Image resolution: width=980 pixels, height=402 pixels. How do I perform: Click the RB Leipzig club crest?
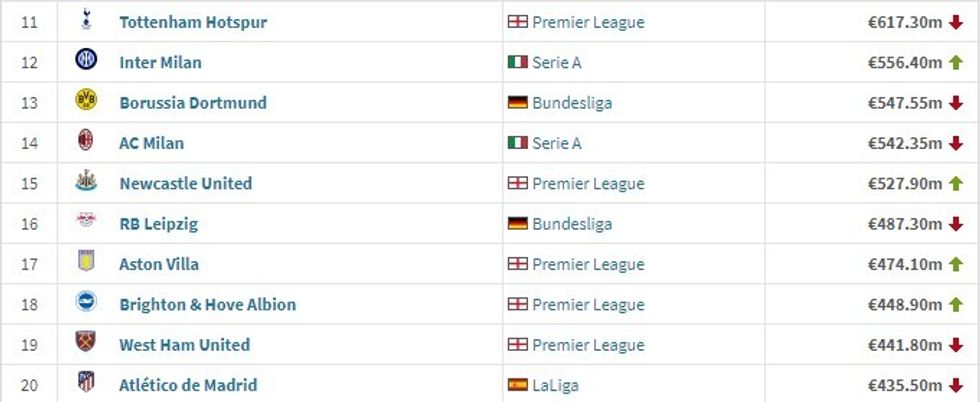tap(86, 222)
